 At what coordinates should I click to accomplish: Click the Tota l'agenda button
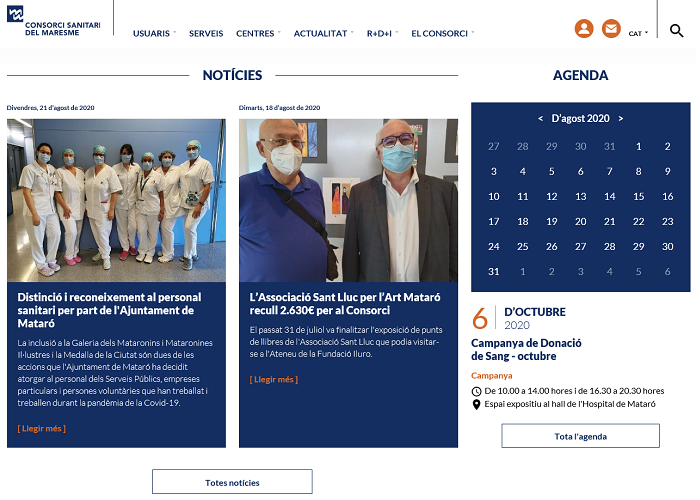(580, 436)
